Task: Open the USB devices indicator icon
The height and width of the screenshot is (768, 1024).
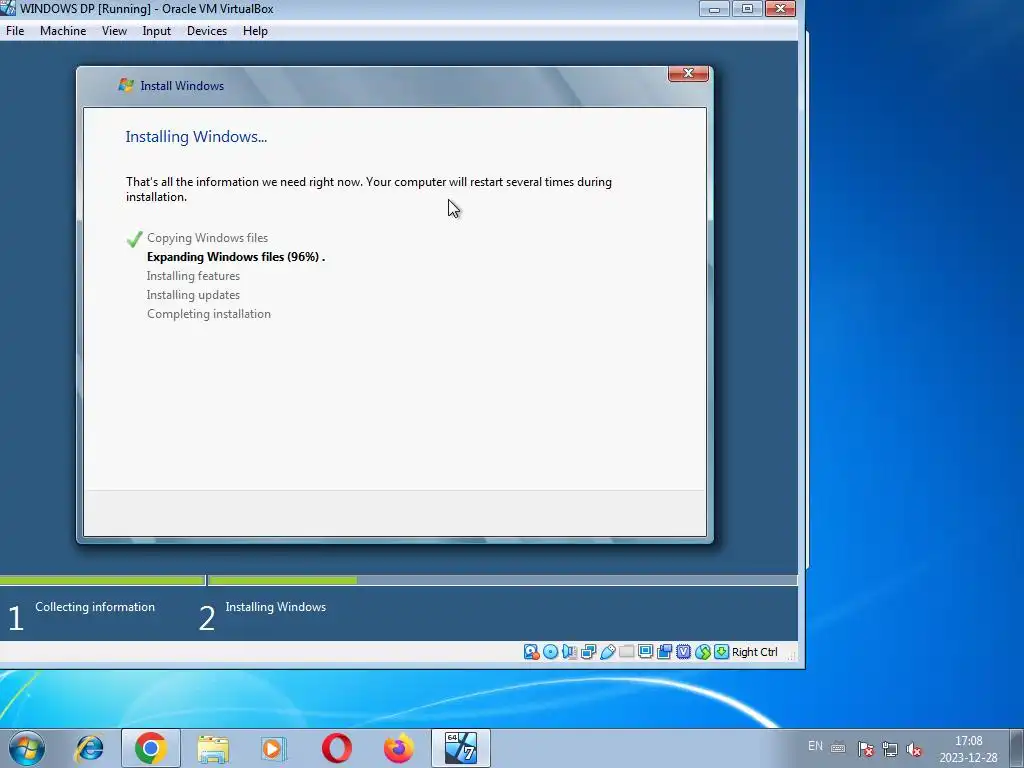Action: [x=607, y=652]
